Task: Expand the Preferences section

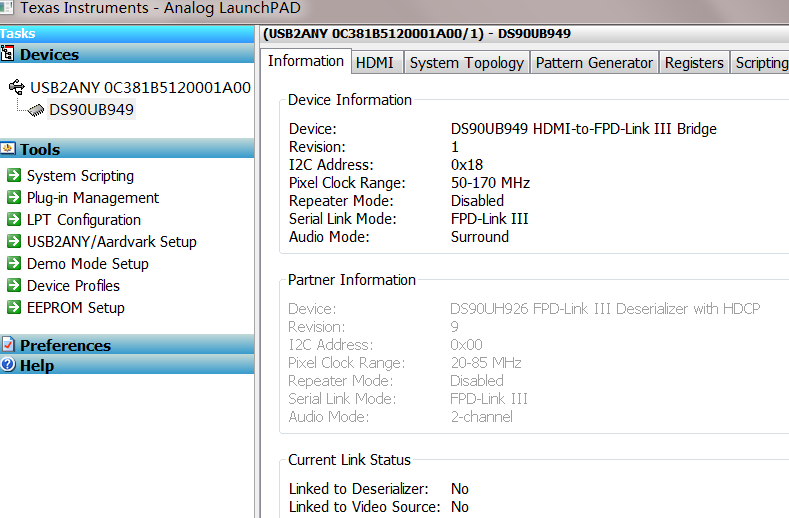Action: pos(127,345)
